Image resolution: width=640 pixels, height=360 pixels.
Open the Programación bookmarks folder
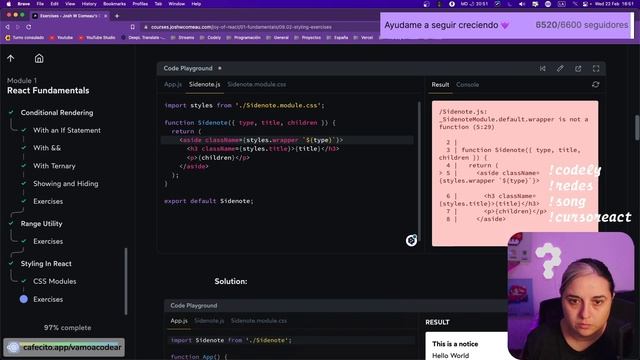(244, 38)
